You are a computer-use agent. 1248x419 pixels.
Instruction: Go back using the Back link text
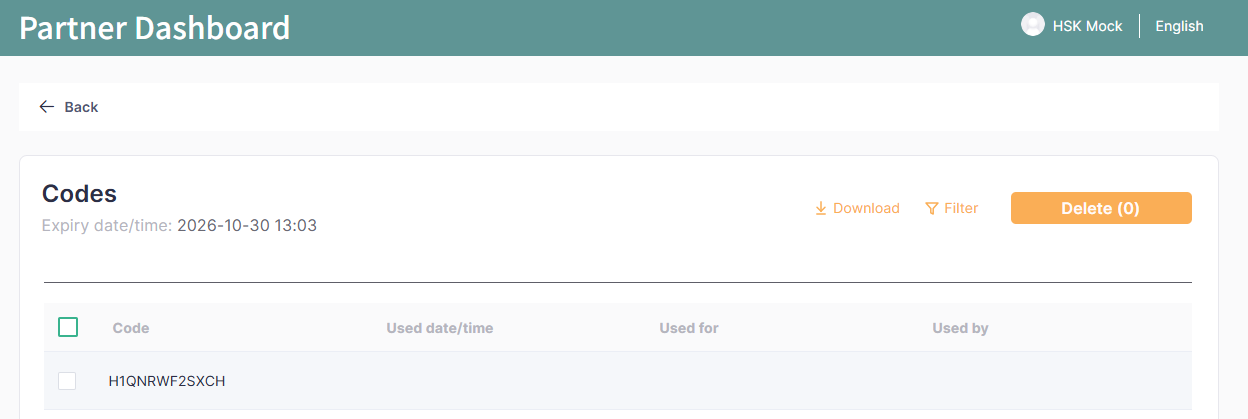tap(81, 107)
